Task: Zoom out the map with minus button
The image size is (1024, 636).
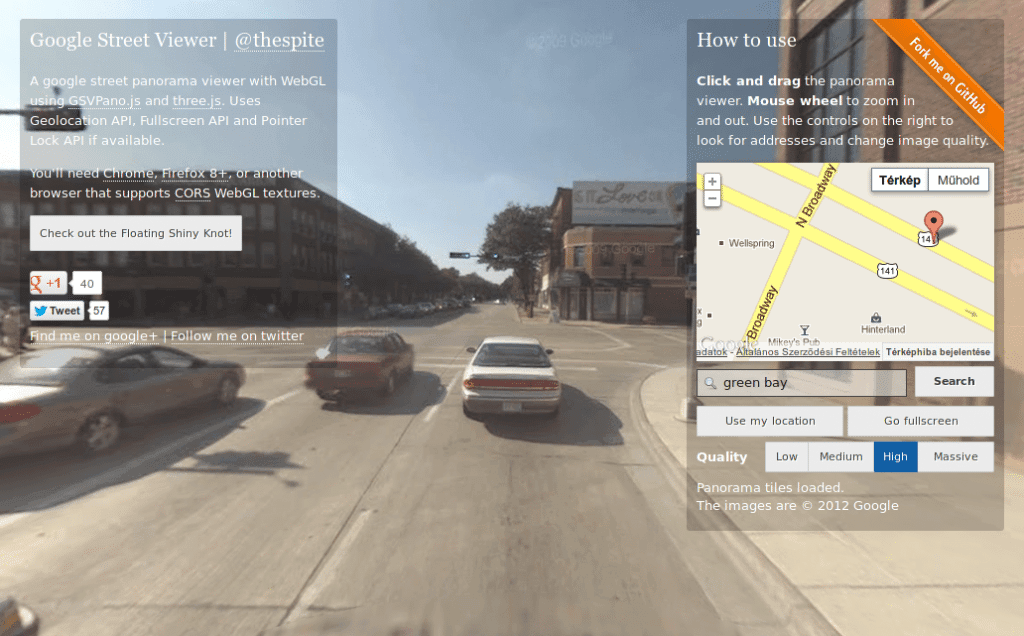Action: point(712,199)
